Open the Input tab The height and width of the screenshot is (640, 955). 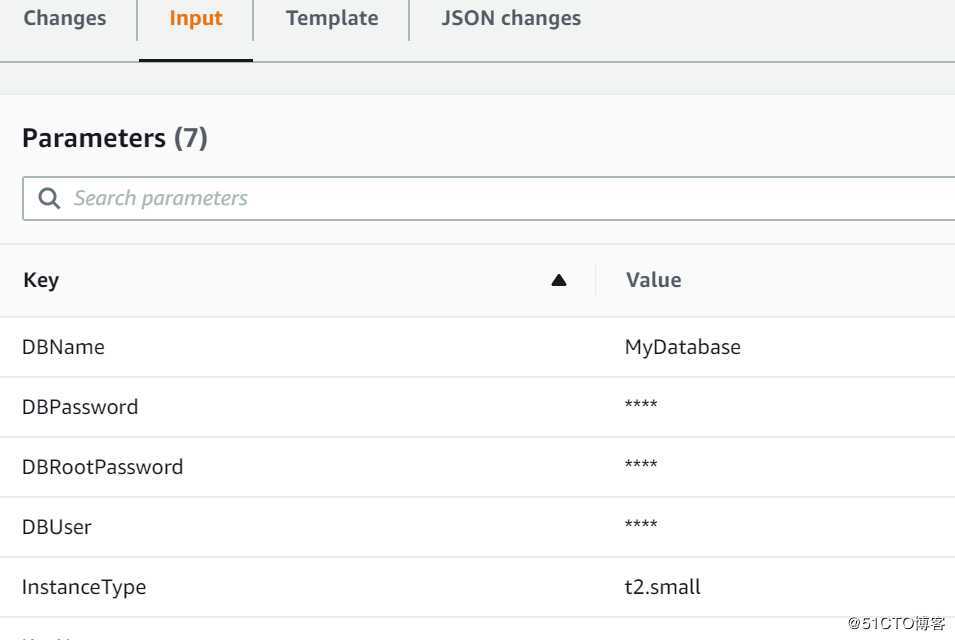(196, 18)
